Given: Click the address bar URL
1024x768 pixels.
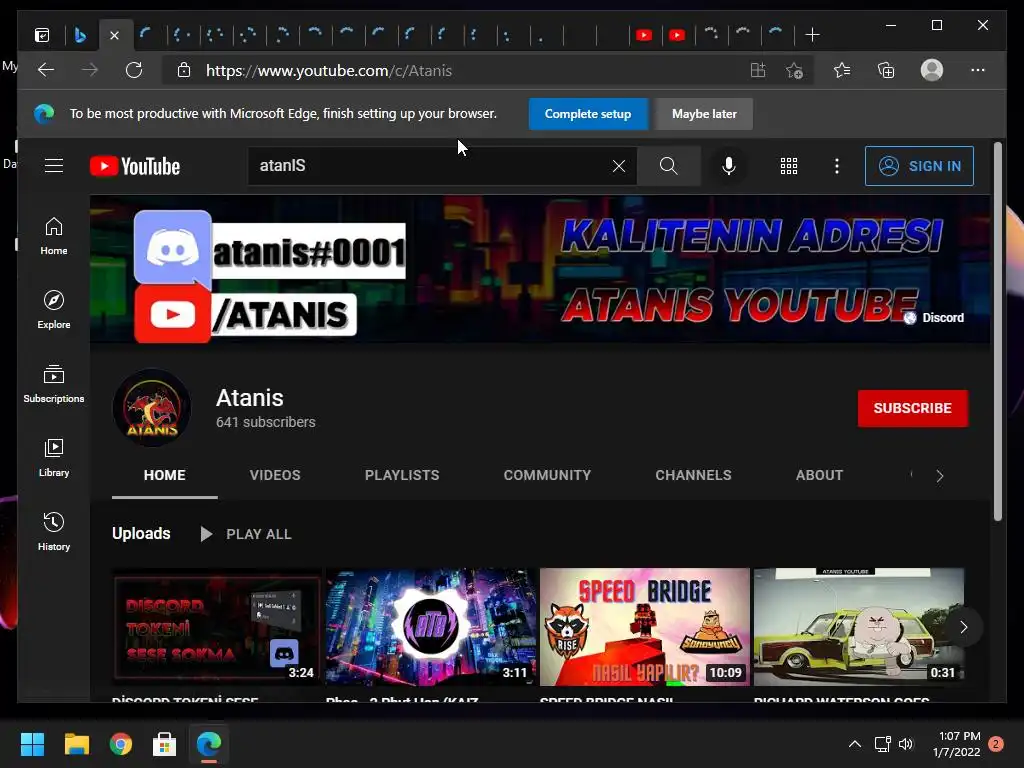Looking at the screenshot, I should tap(329, 71).
